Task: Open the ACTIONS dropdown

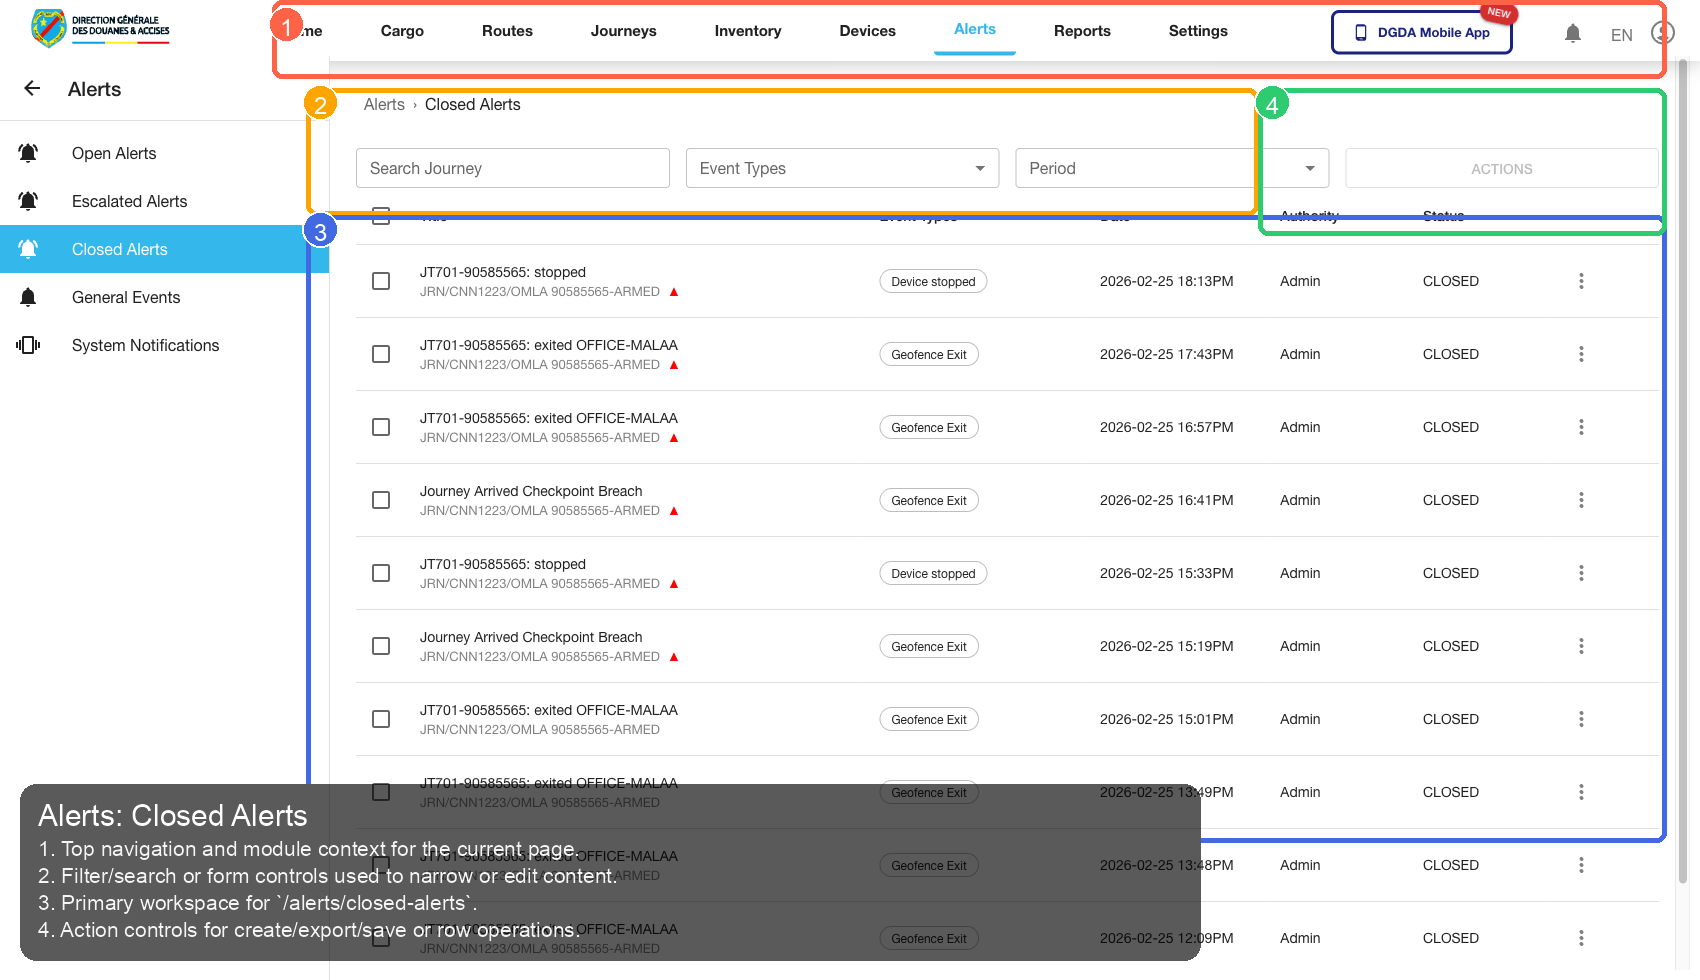Action: [1501, 168]
